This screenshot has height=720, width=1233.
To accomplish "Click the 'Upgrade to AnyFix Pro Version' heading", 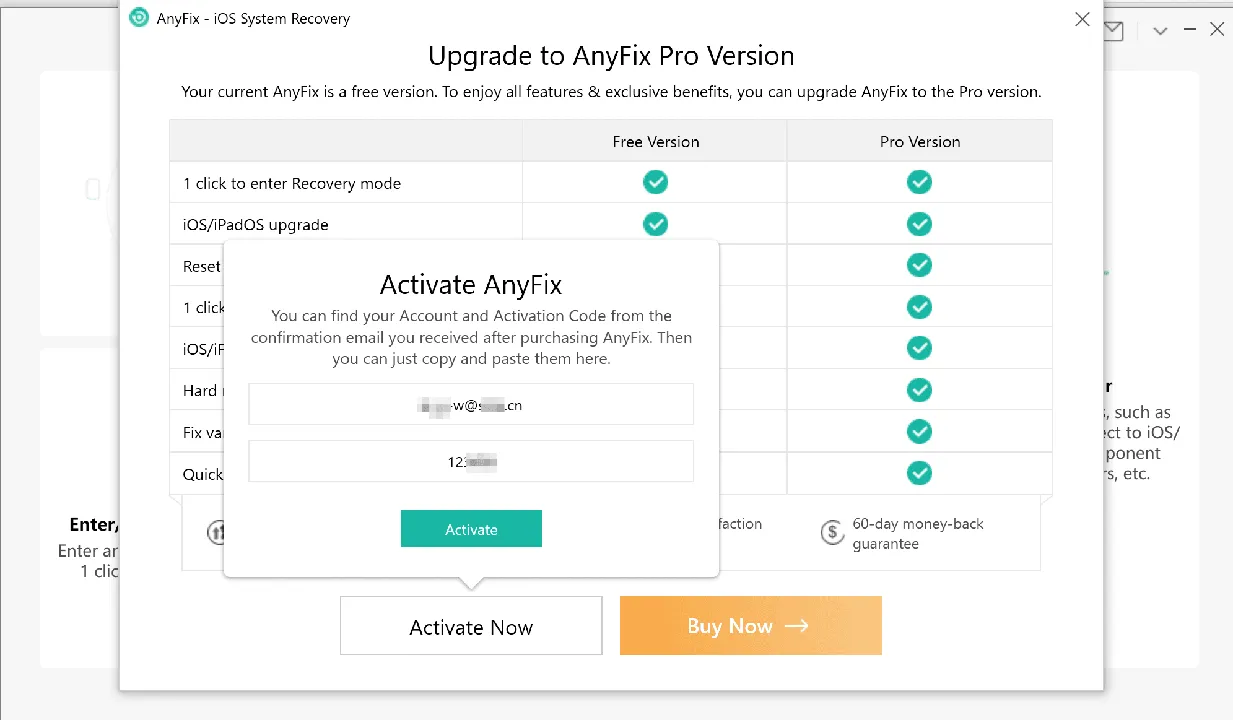I will click(611, 55).
